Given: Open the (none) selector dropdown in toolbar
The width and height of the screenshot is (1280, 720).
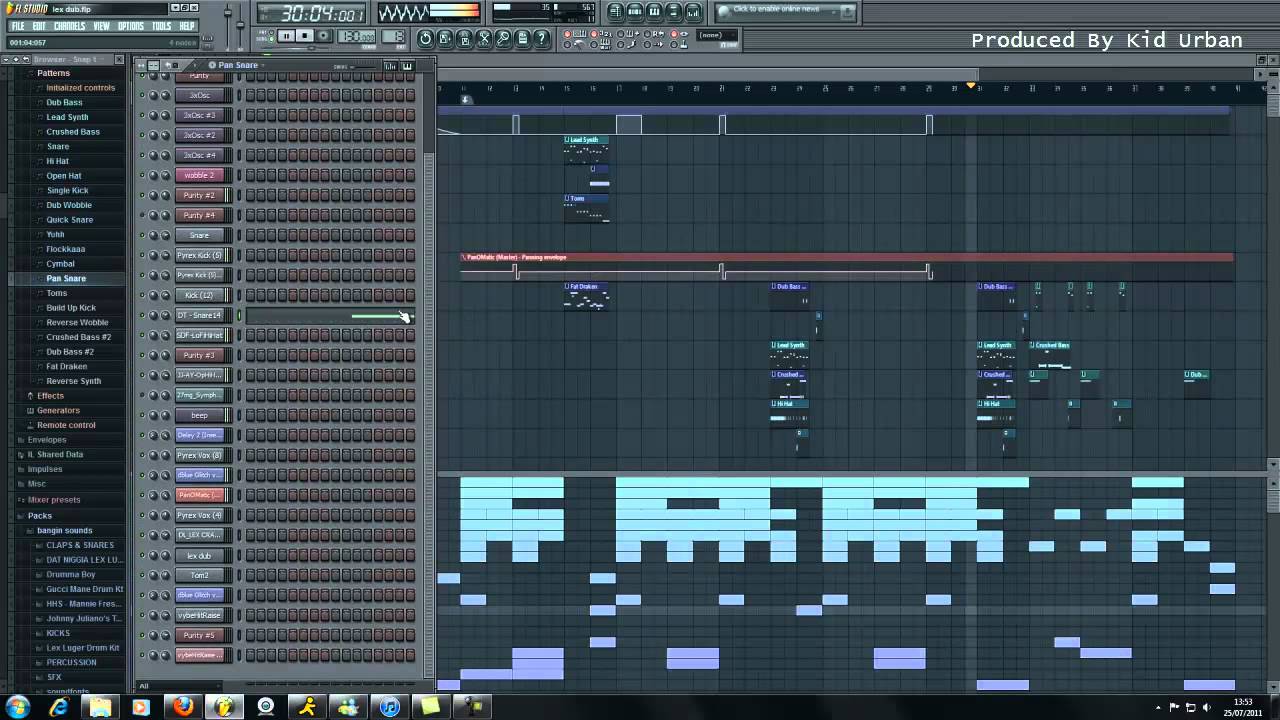Looking at the screenshot, I should point(716,35).
